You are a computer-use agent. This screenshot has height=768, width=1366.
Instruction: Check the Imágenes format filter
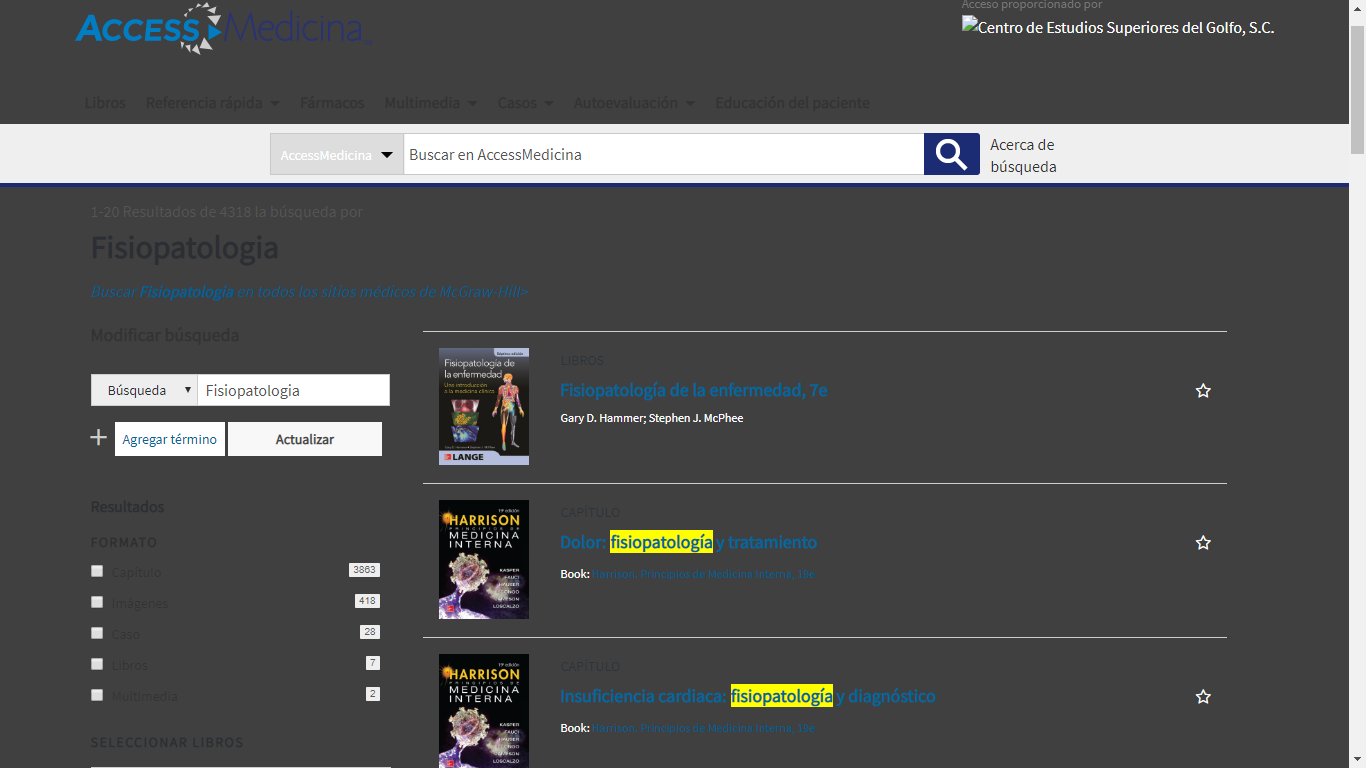pyautogui.click(x=97, y=602)
